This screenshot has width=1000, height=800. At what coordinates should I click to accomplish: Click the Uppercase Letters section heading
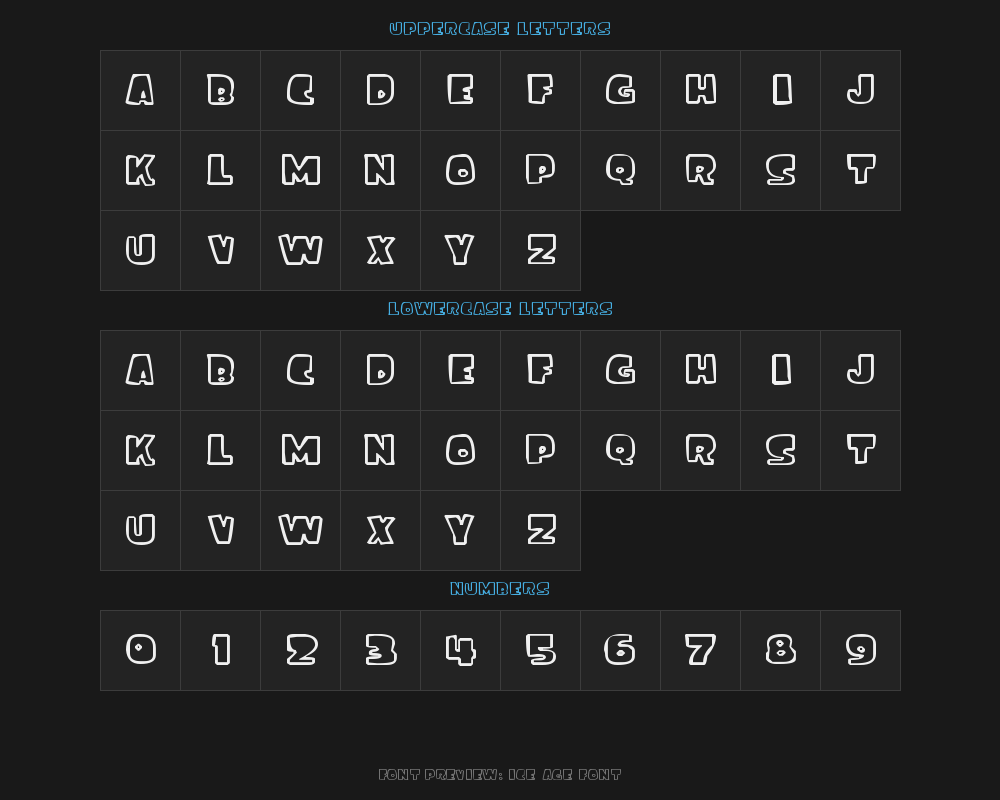(x=500, y=29)
